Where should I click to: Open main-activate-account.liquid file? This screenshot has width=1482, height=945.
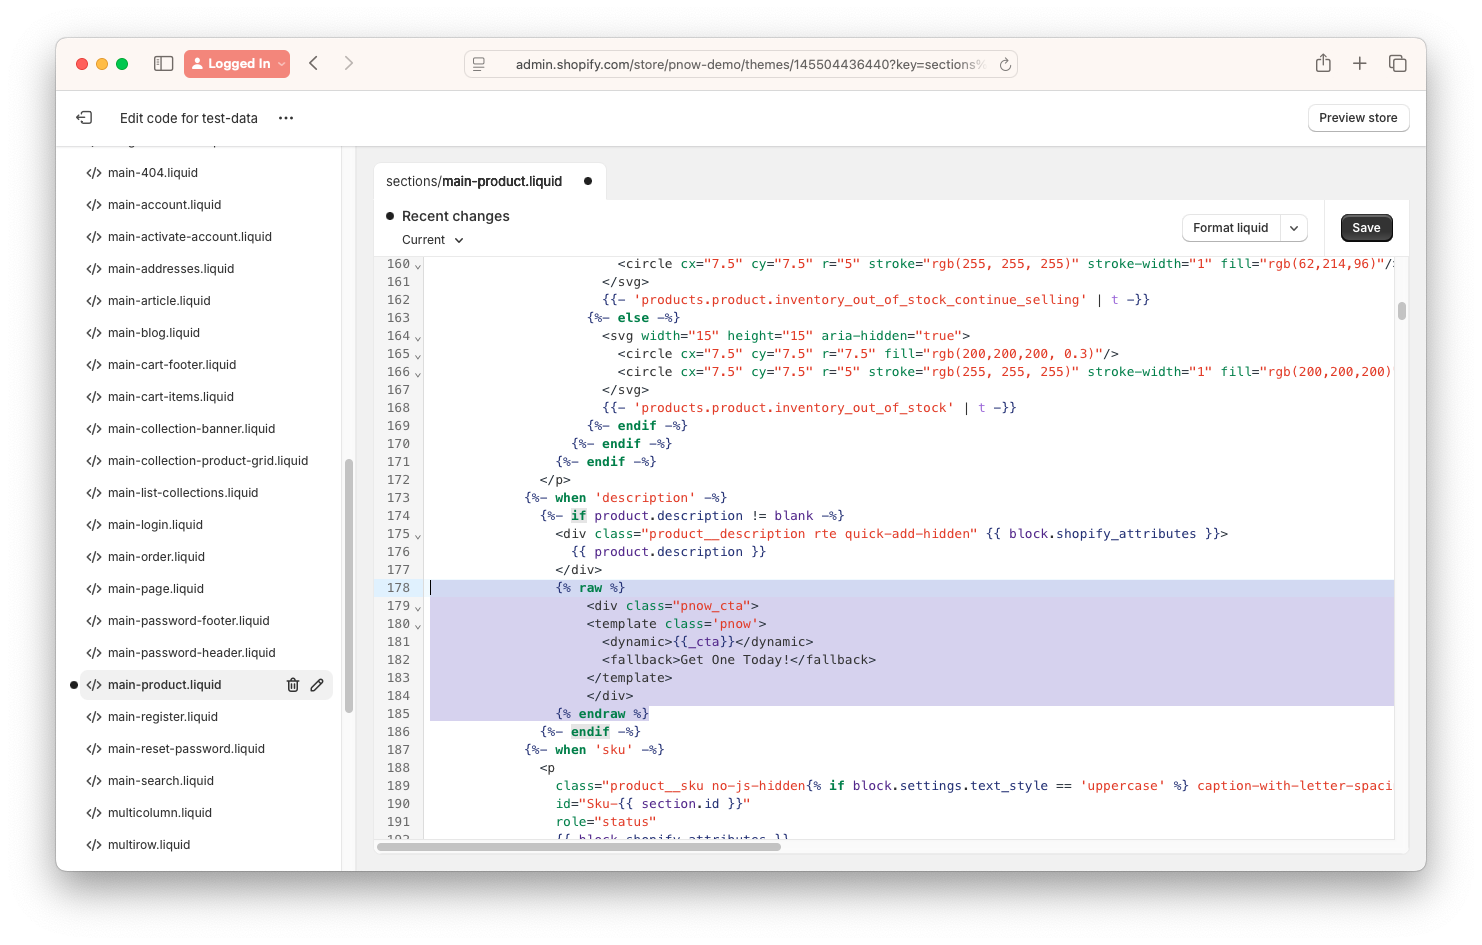190,237
